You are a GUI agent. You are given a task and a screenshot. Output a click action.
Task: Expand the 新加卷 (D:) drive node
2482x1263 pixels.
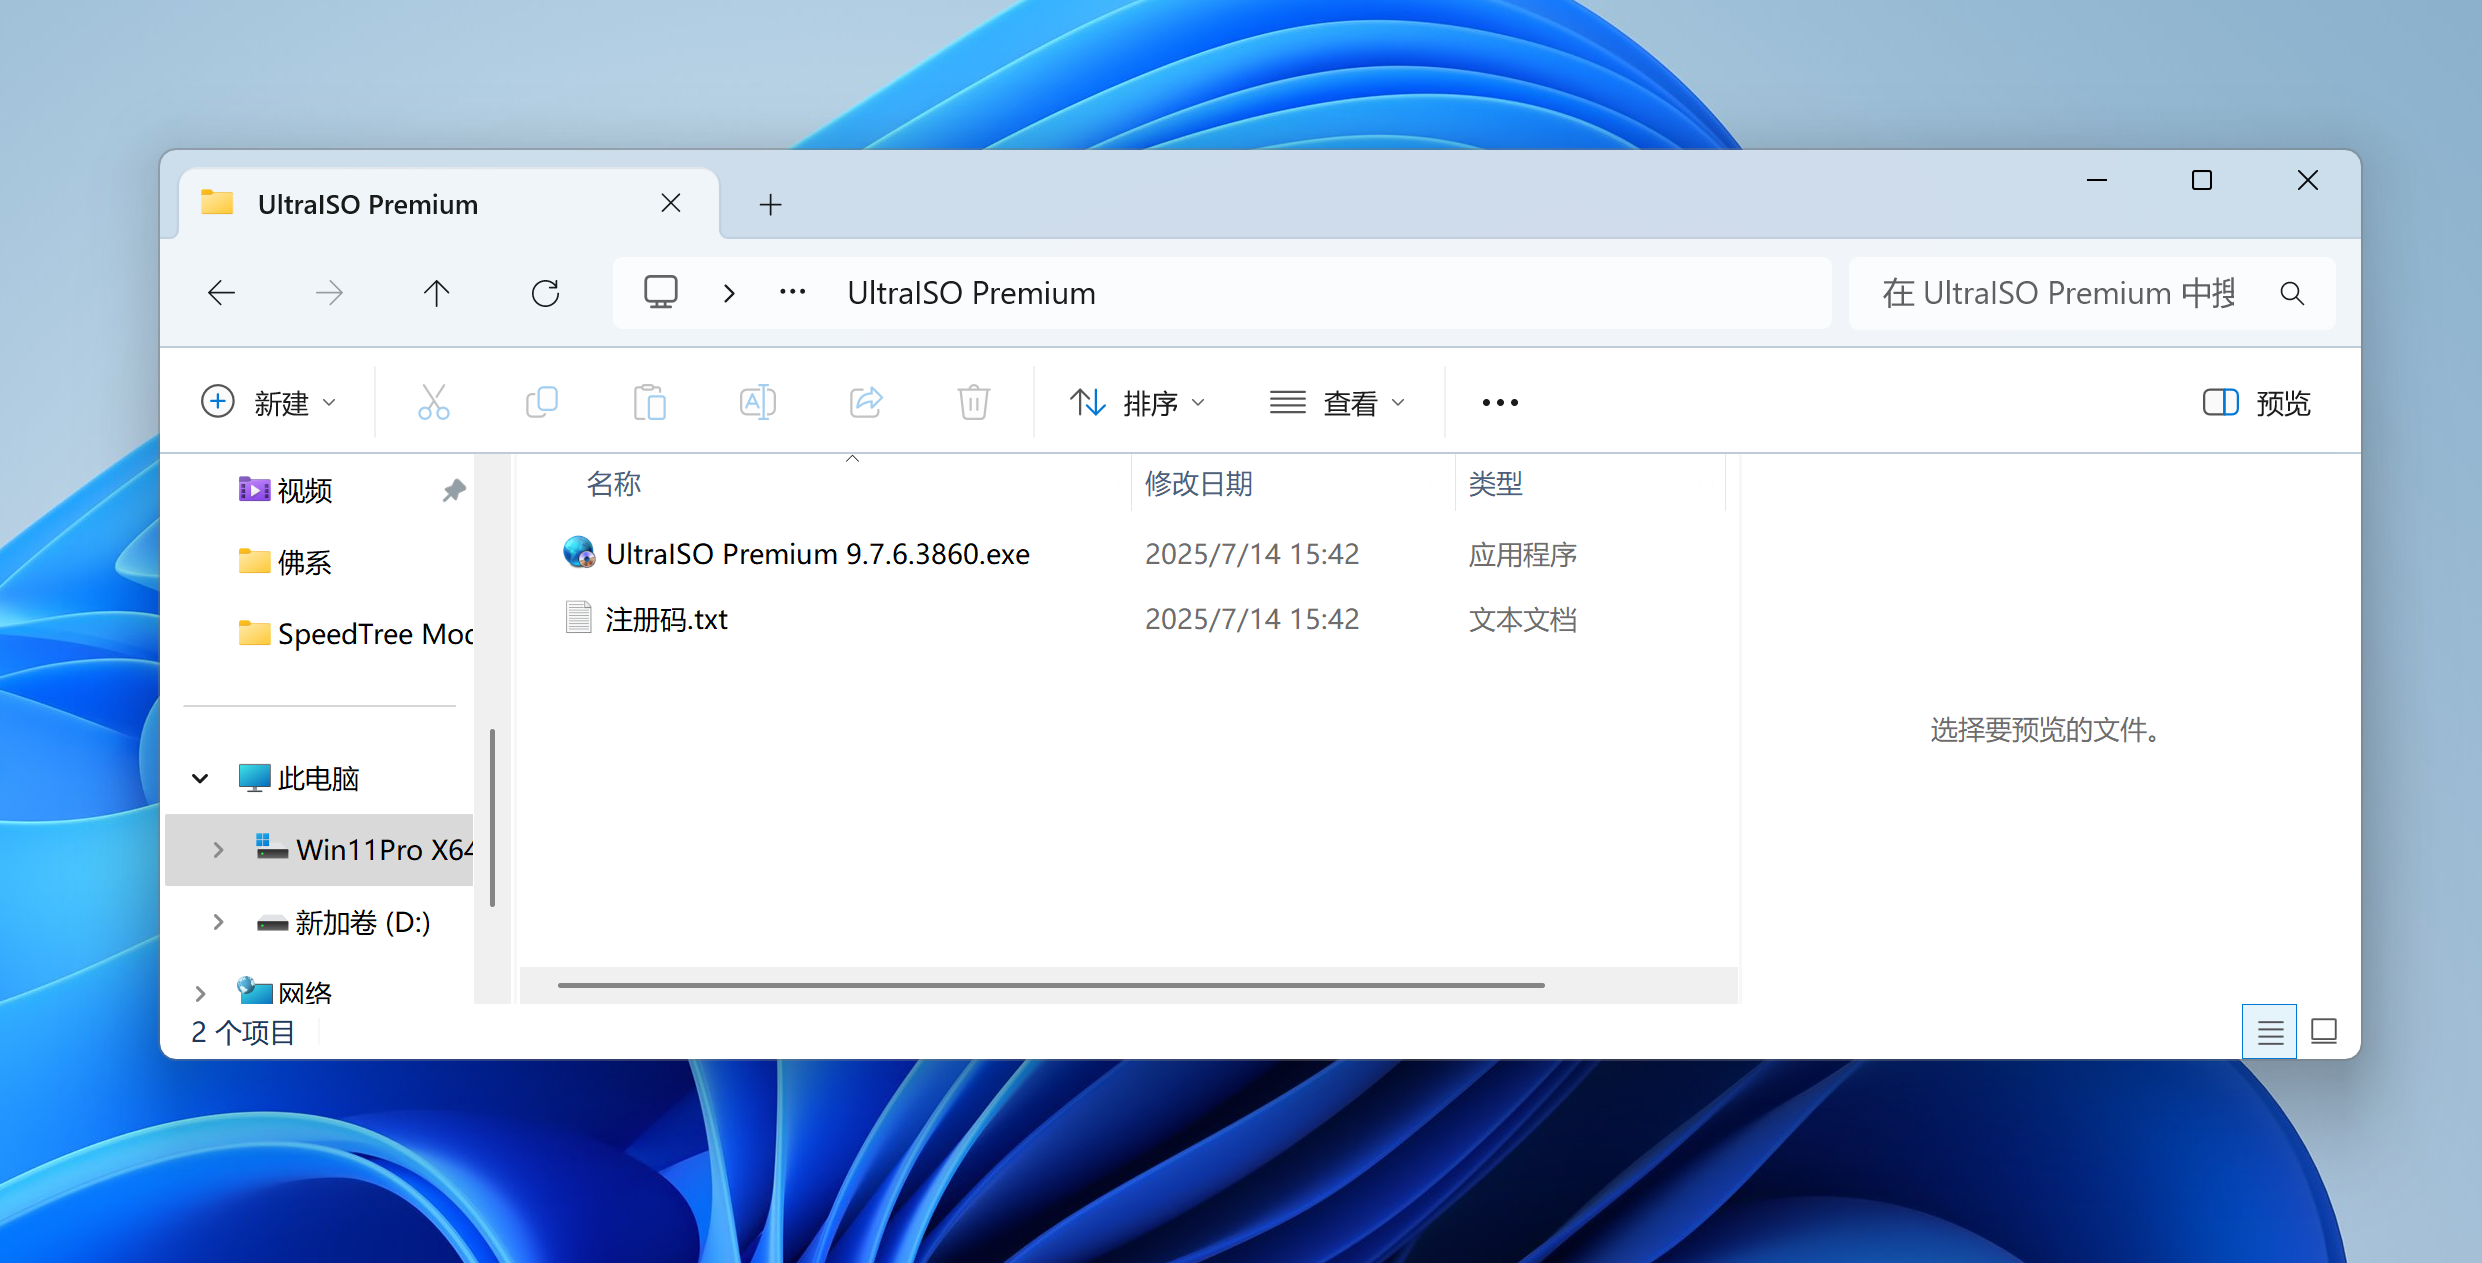pos(218,922)
